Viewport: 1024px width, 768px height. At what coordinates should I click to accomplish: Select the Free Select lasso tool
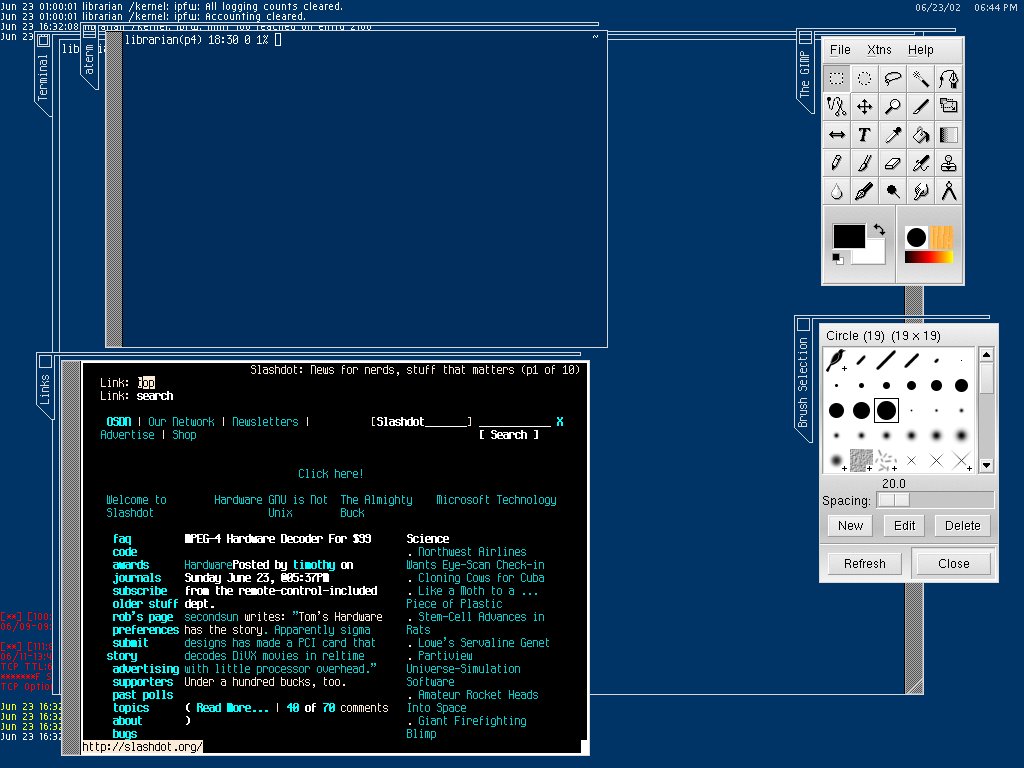(893, 79)
